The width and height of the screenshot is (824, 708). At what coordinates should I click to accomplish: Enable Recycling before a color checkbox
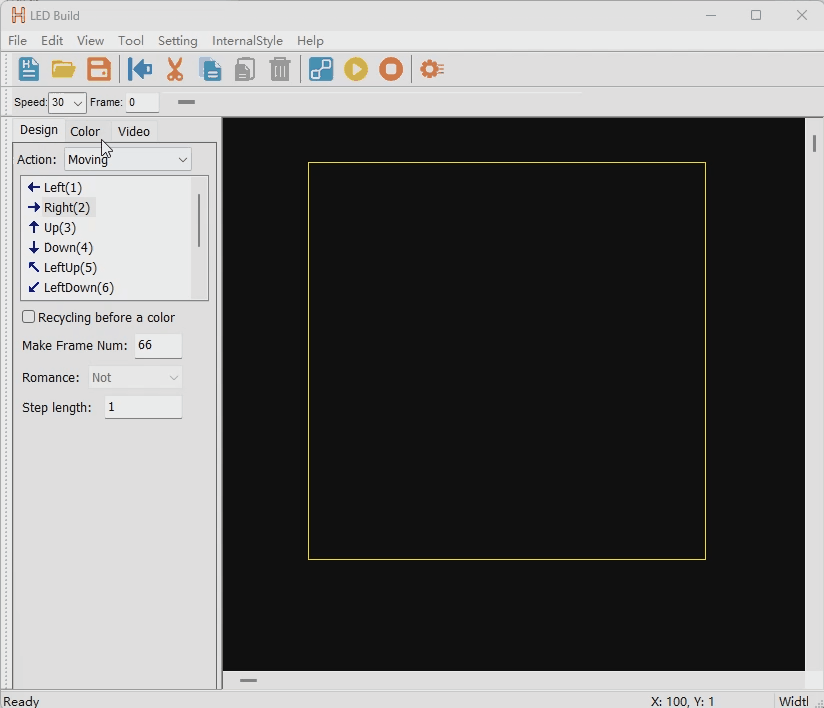click(28, 316)
